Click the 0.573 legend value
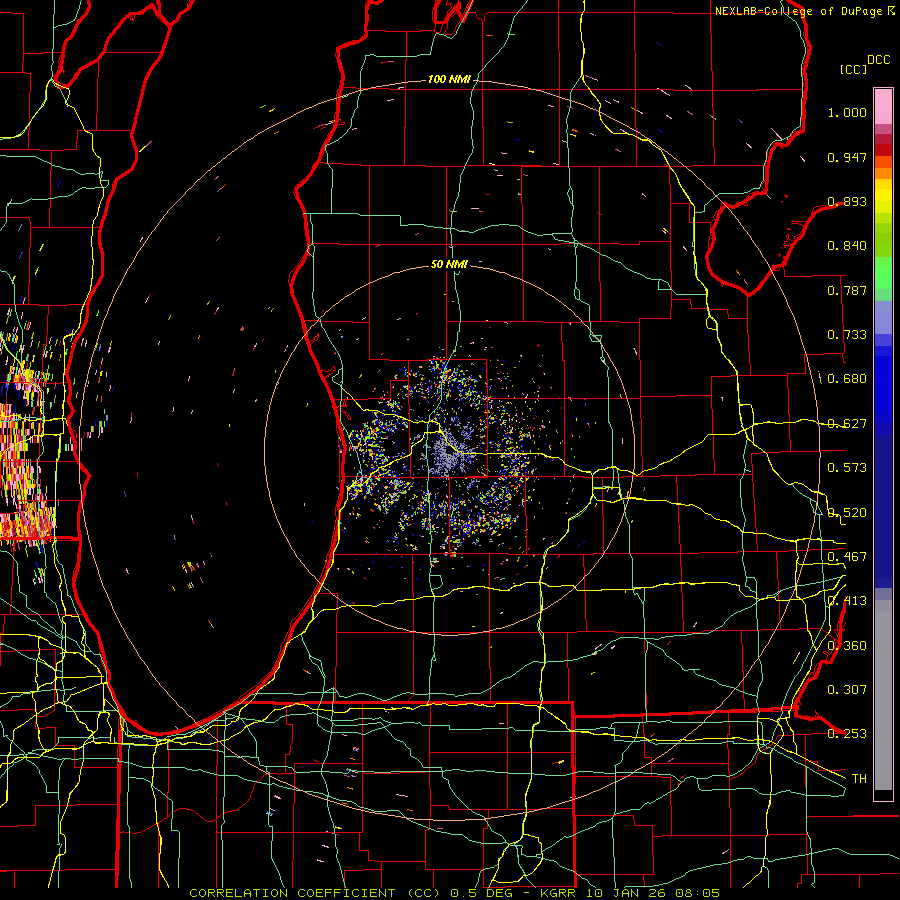Image resolution: width=900 pixels, height=900 pixels. [847, 468]
